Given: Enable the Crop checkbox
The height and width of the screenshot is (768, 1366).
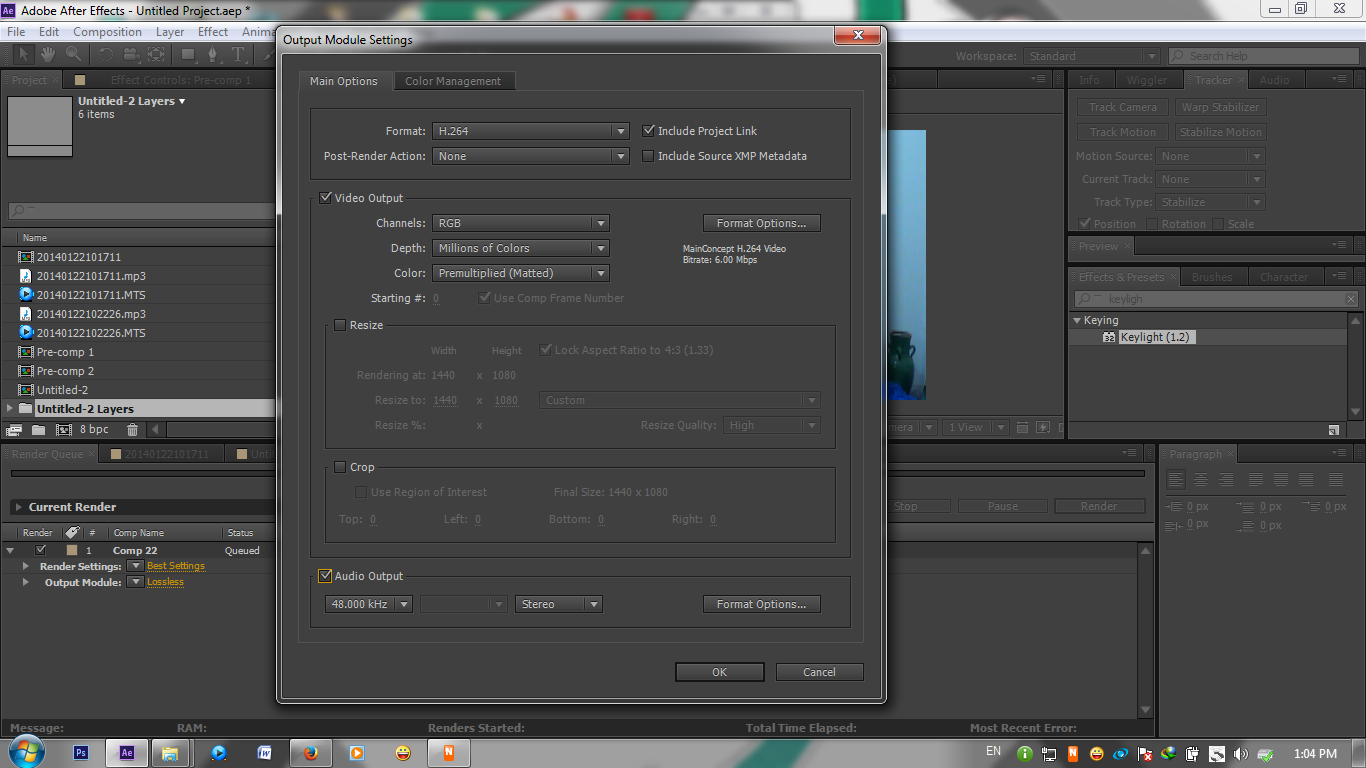Looking at the screenshot, I should [340, 467].
